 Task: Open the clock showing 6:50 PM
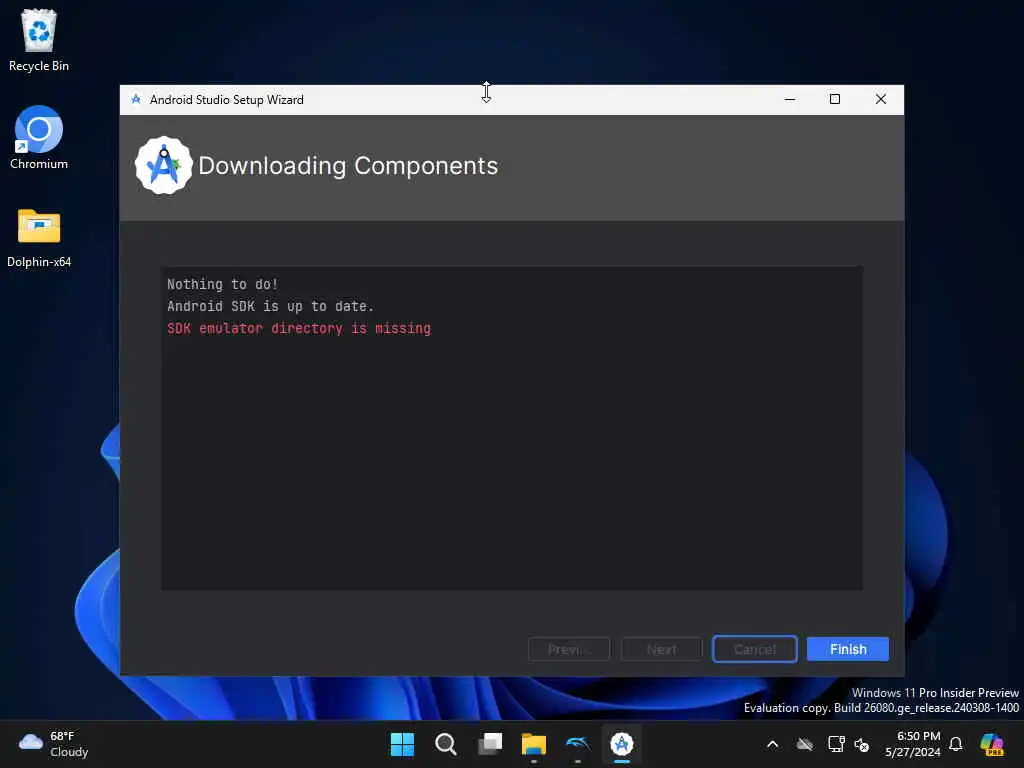[x=912, y=744]
